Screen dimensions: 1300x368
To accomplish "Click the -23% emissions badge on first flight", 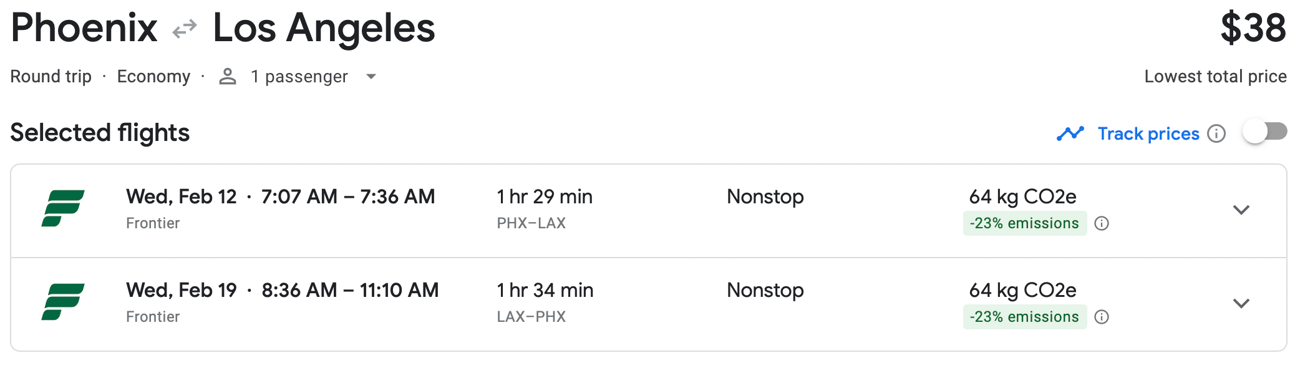I will tap(1025, 224).
